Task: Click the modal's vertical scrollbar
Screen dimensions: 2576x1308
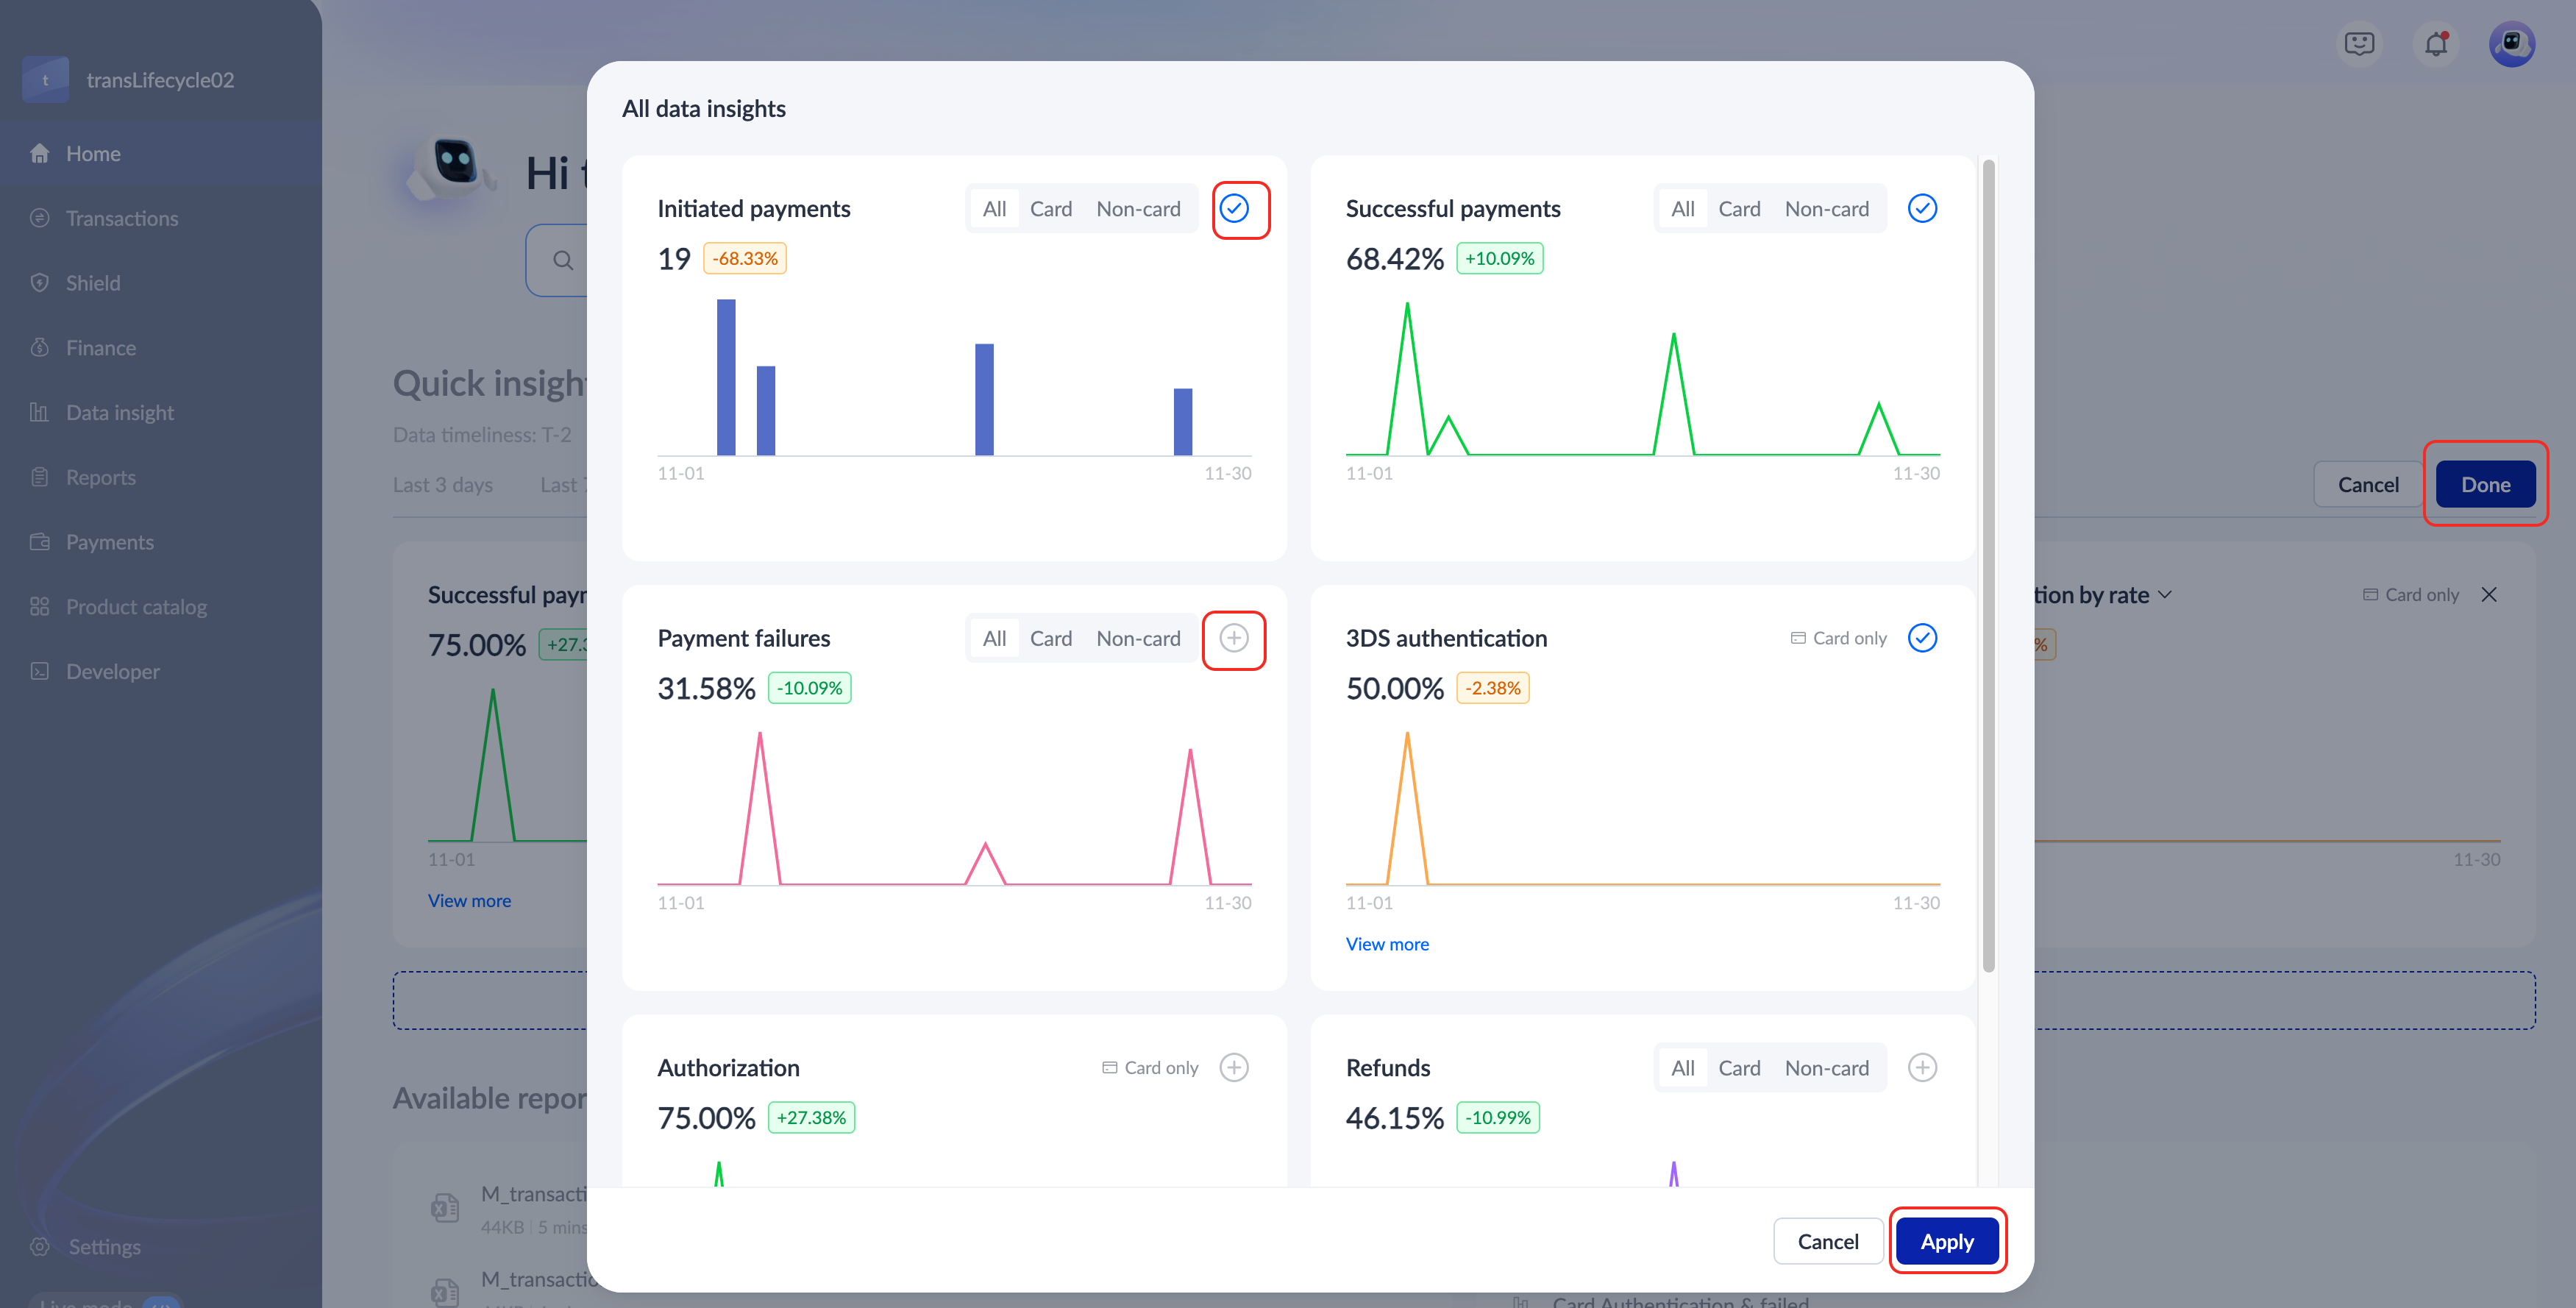Action: click(x=1988, y=565)
